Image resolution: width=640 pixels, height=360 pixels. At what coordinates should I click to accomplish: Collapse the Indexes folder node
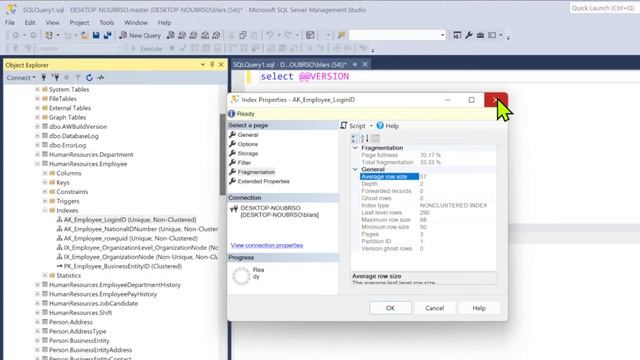[44, 211]
